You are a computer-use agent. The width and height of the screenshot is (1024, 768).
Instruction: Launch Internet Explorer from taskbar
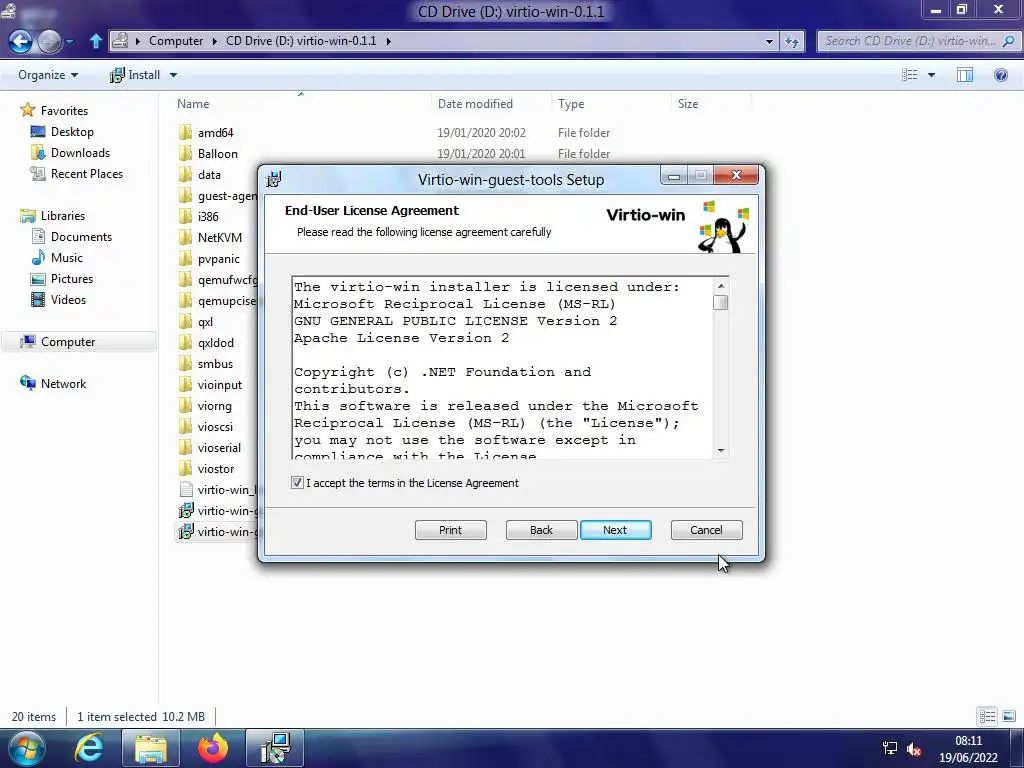coord(88,748)
